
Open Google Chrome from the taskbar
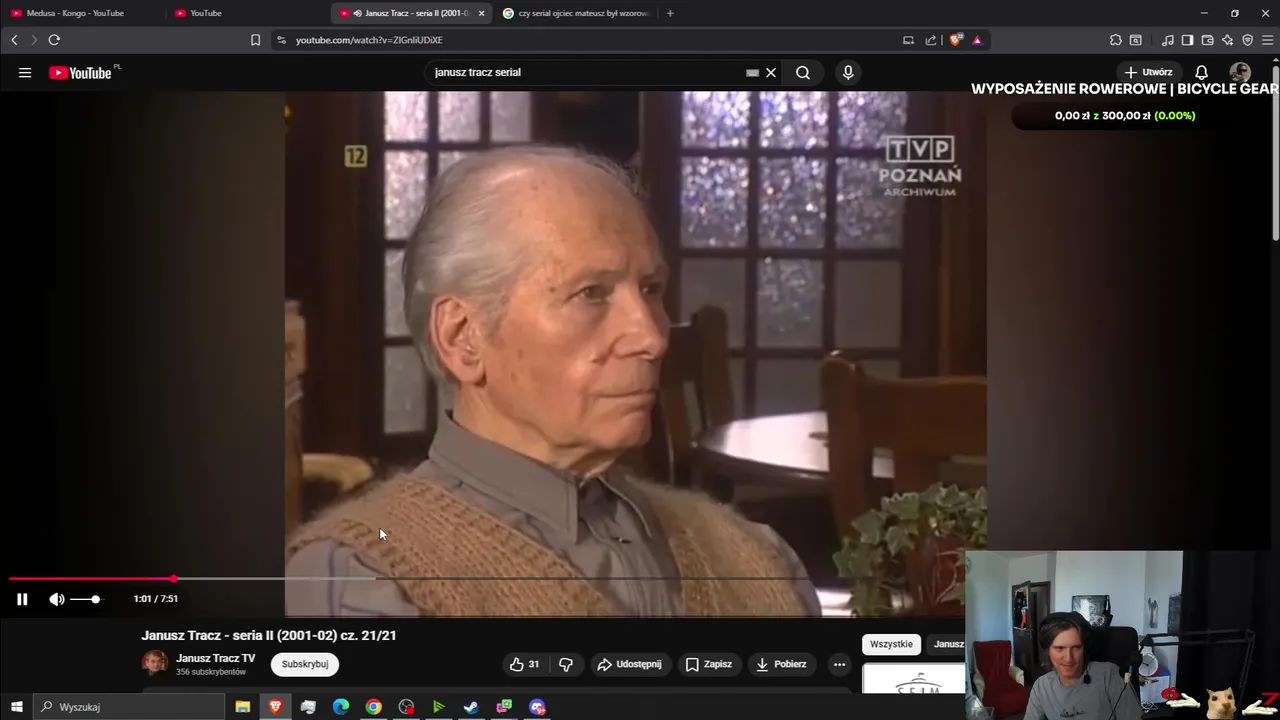click(373, 707)
